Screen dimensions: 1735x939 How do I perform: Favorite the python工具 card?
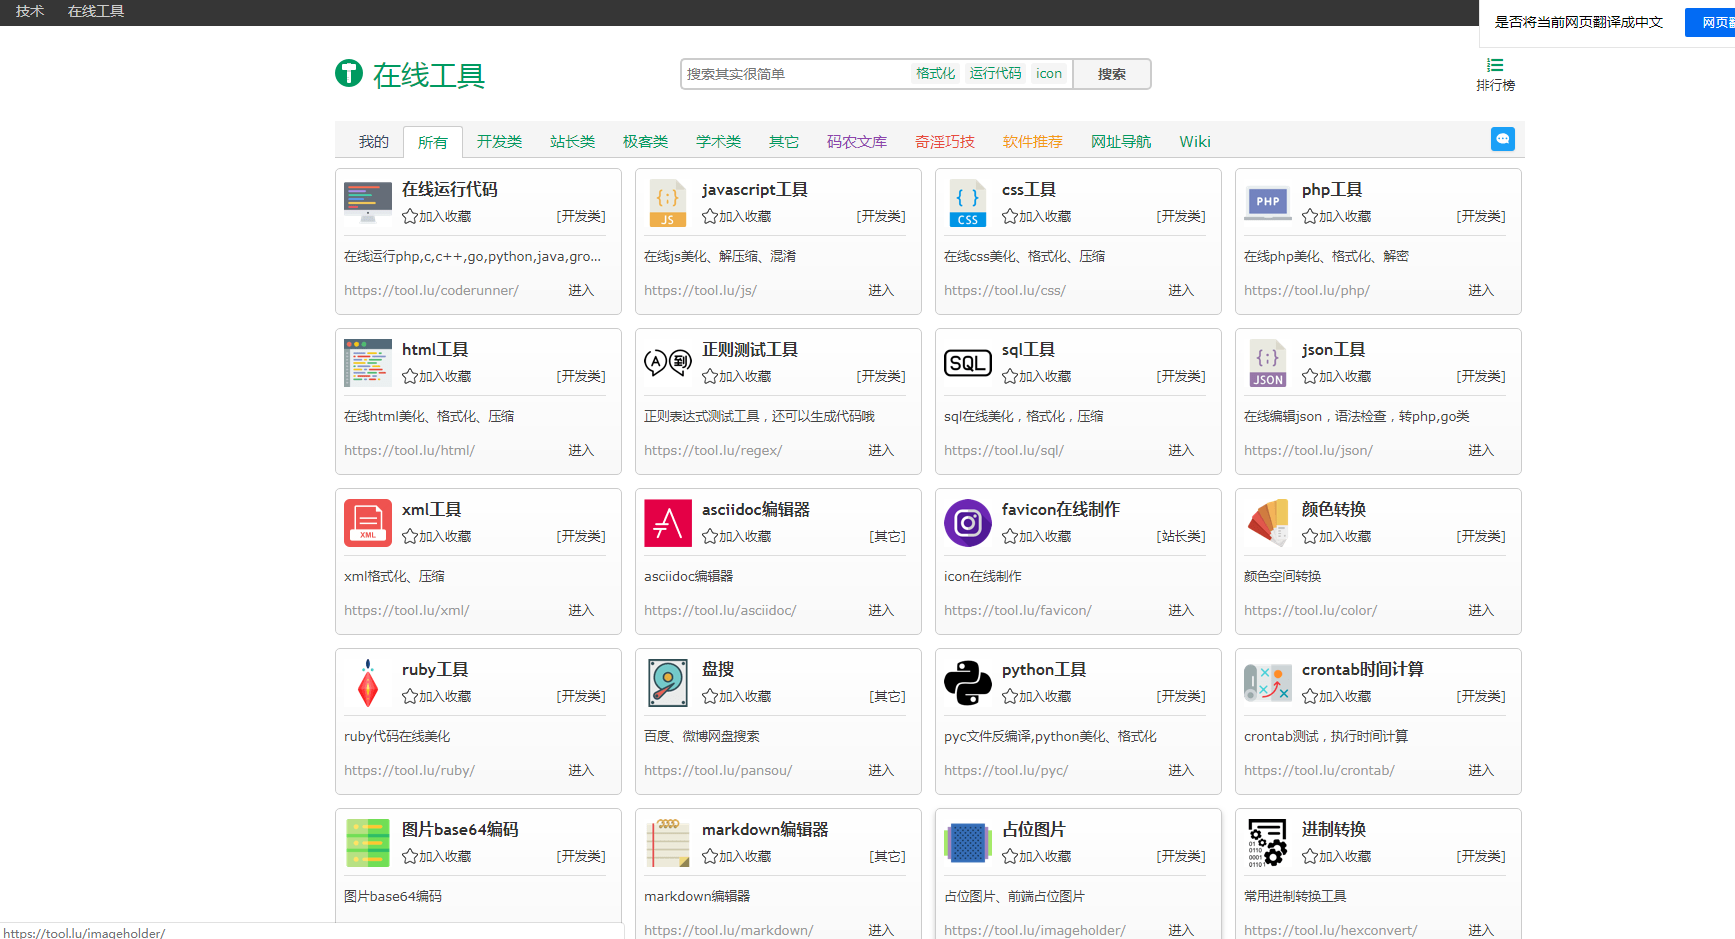[1037, 696]
